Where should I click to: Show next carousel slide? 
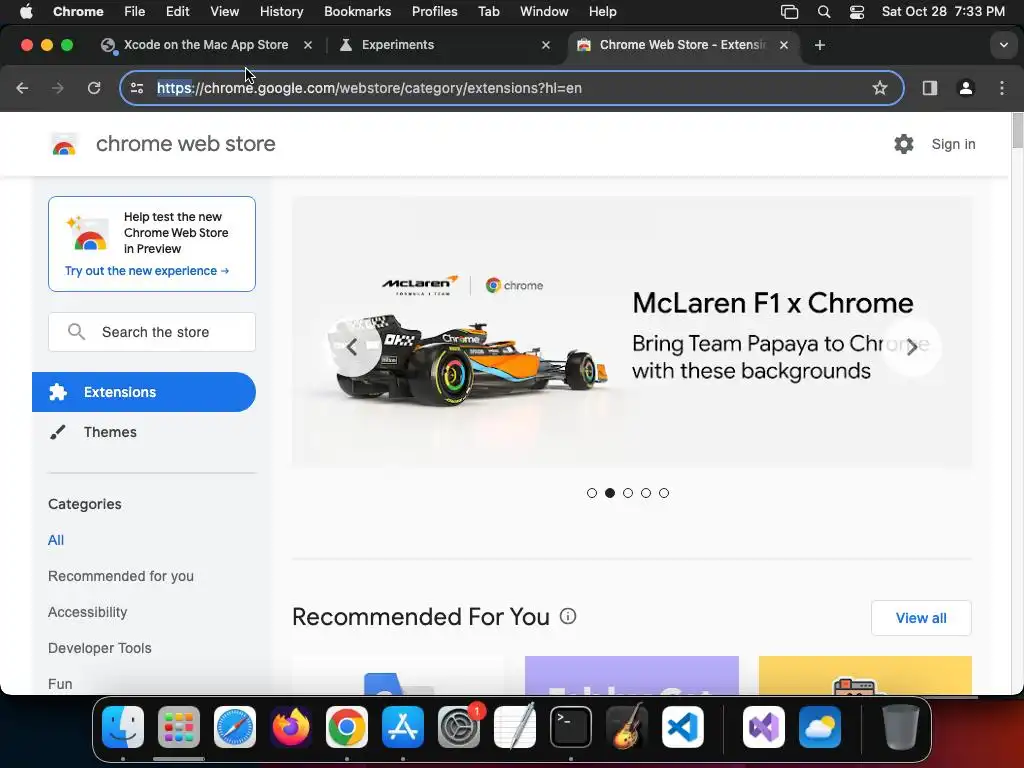coord(912,347)
